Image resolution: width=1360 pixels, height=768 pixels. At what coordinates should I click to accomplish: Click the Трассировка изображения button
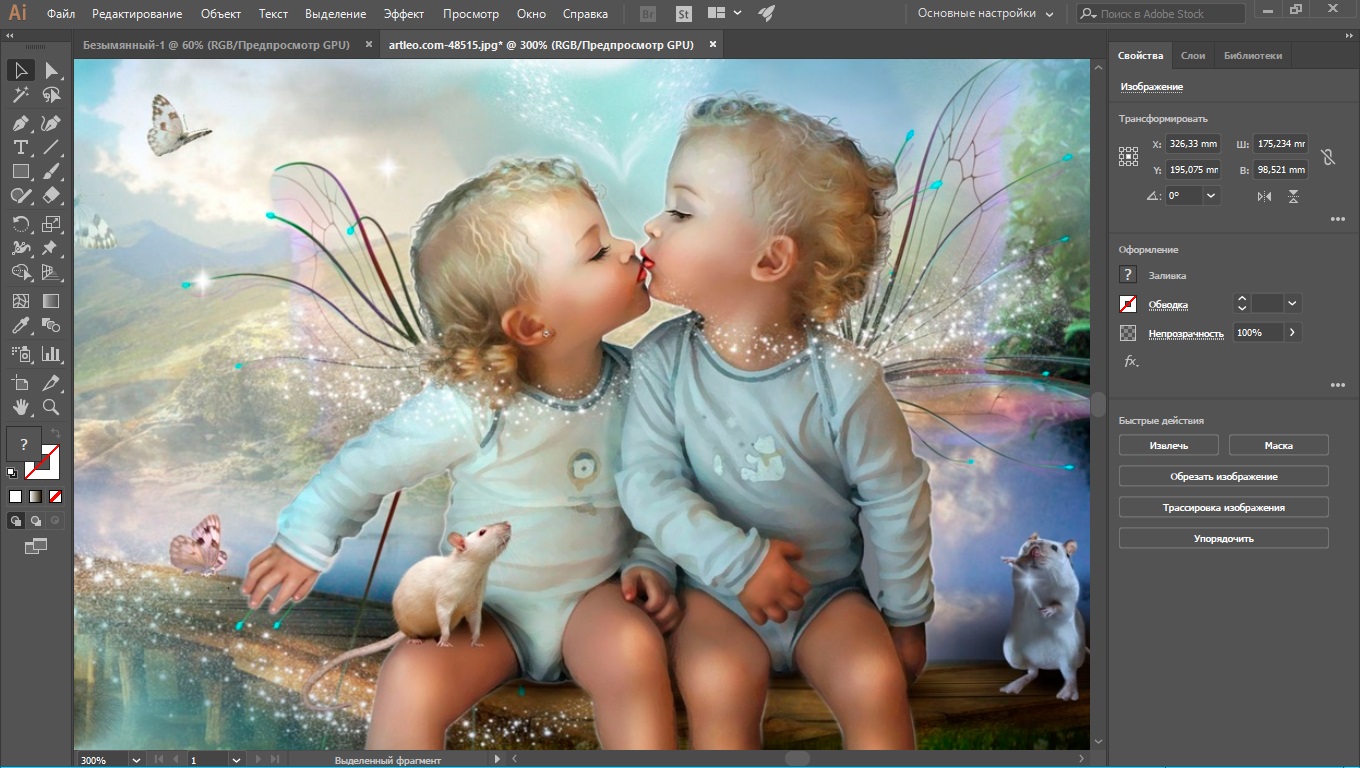pos(1223,508)
